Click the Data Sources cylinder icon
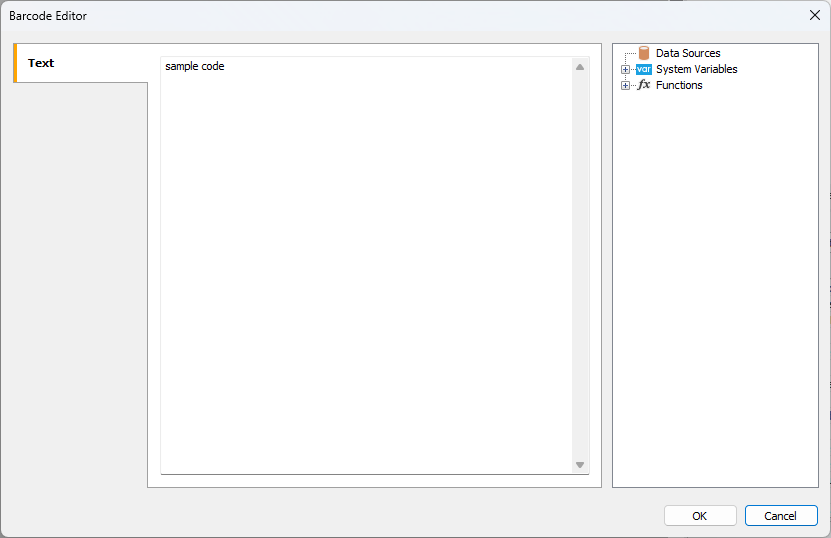Image resolution: width=831 pixels, height=538 pixels. (x=644, y=53)
